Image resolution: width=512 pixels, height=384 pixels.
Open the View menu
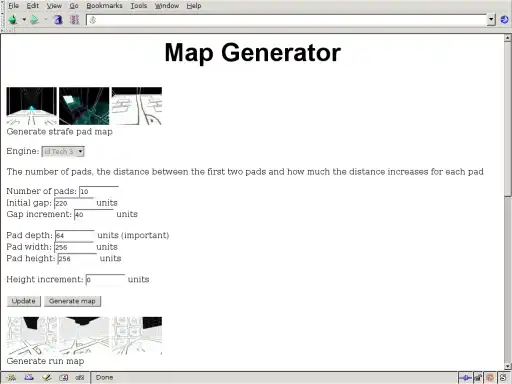(54, 6)
